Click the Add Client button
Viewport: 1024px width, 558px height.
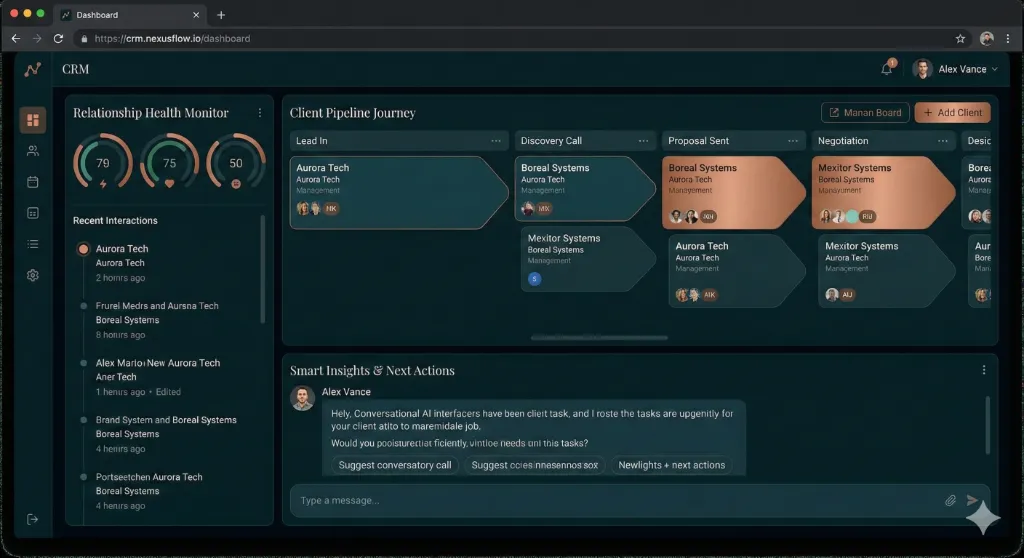point(952,113)
